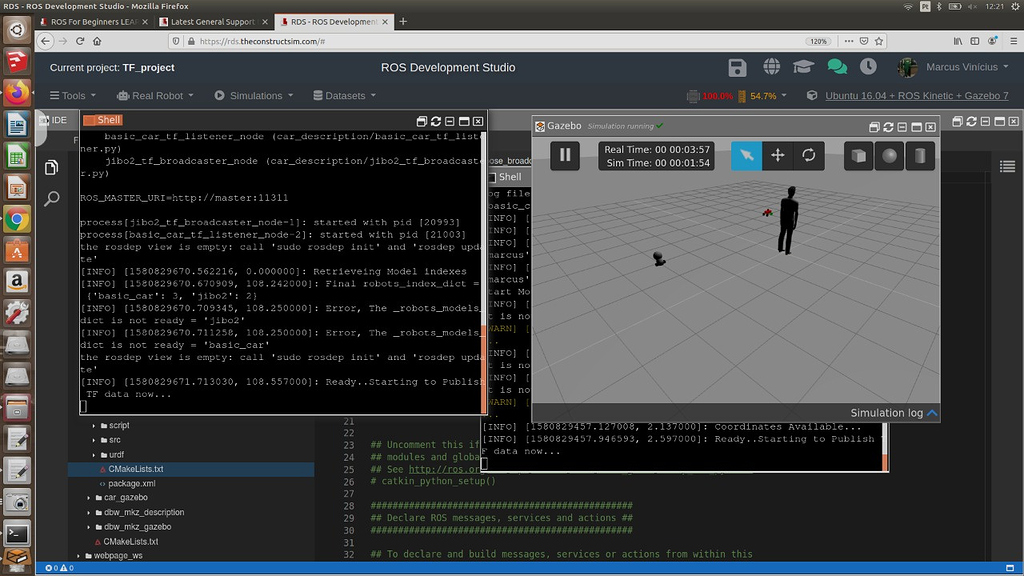The image size is (1024, 576).
Task: Open the CPU usage dropdown arrow
Action: 784,95
